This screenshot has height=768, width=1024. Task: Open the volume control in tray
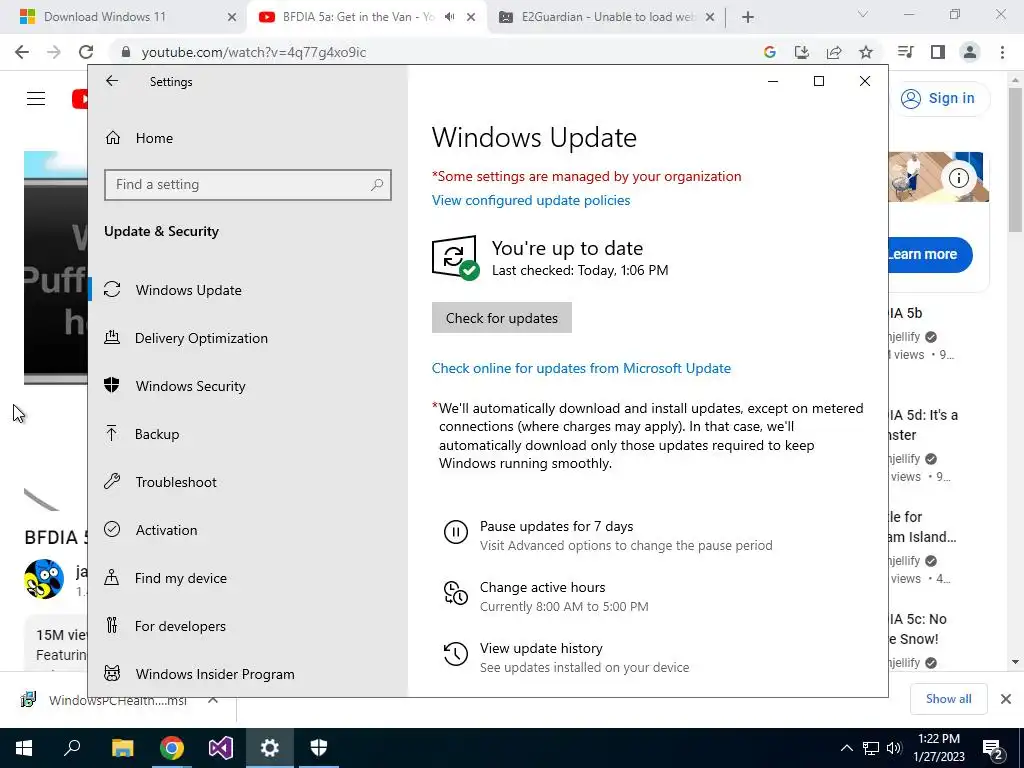tap(895, 748)
